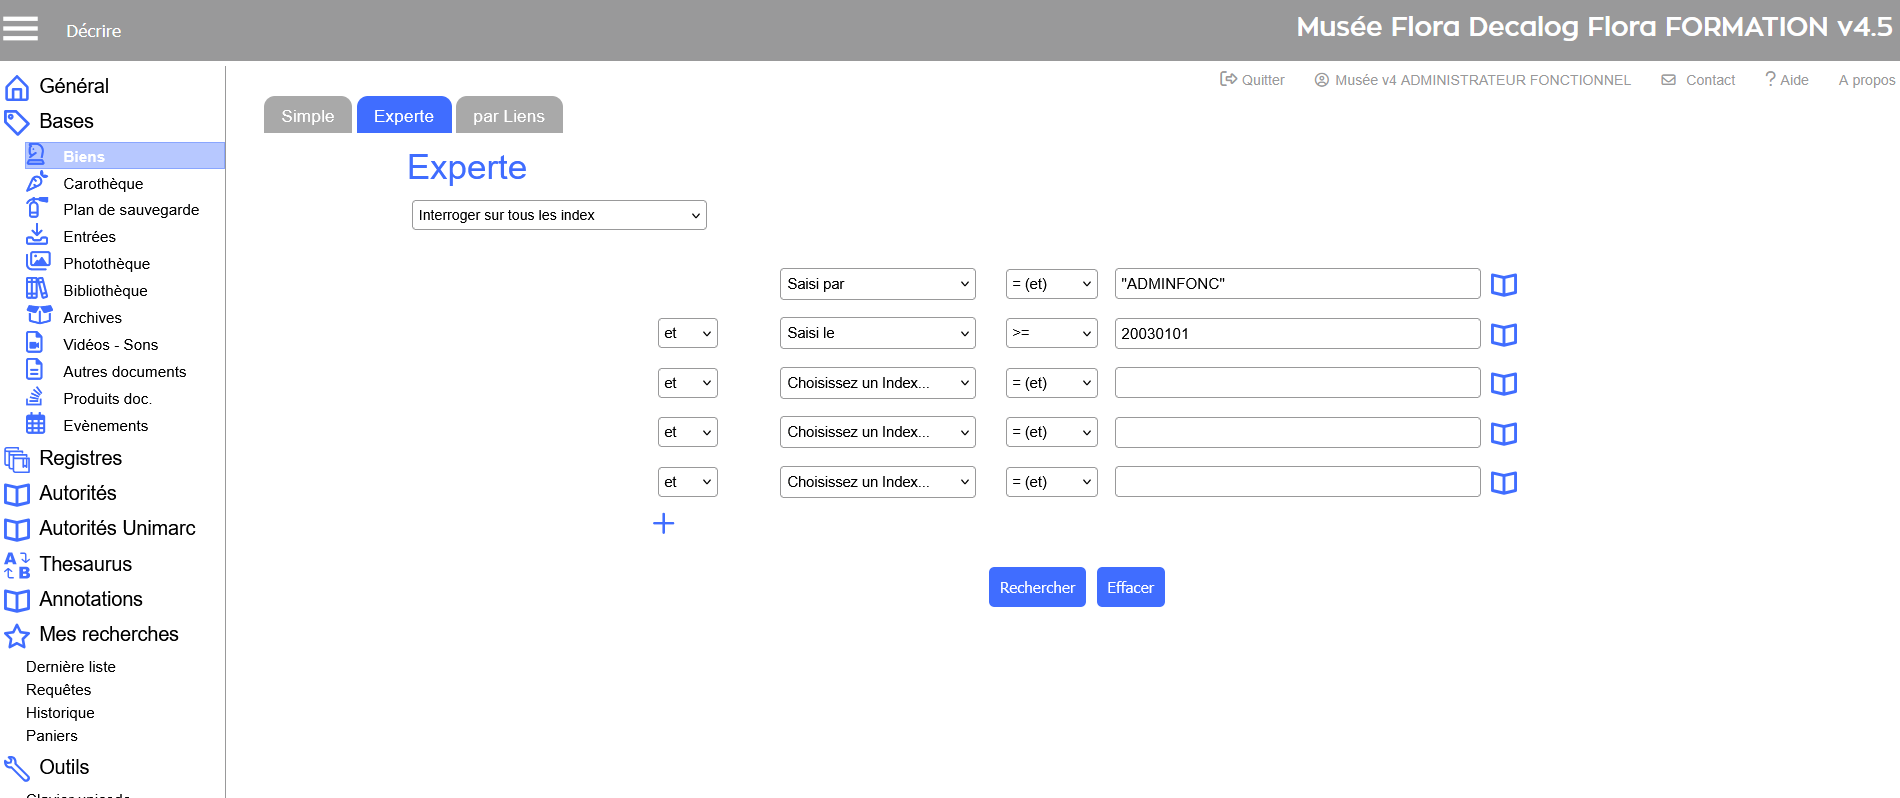Click the Rechercher button
1900x798 pixels.
point(1036,587)
